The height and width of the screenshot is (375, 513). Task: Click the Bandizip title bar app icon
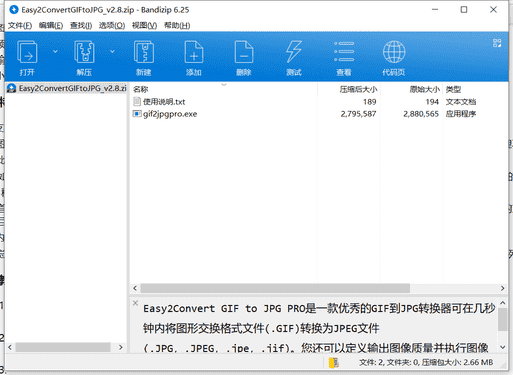pos(14,10)
